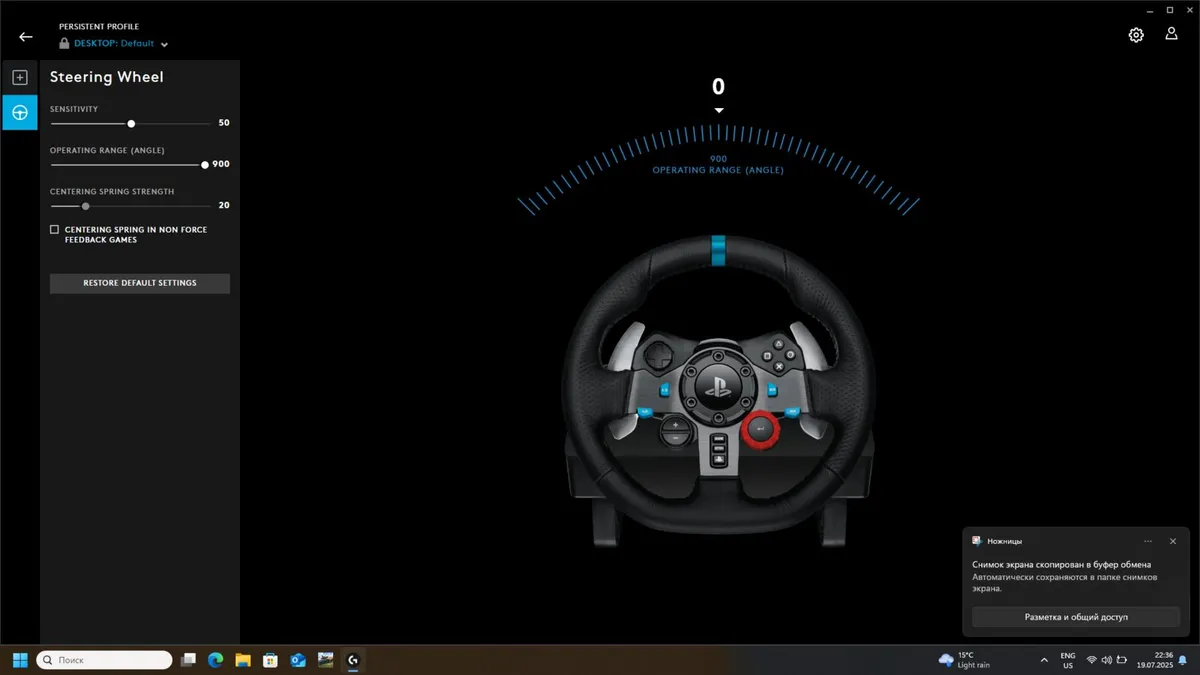1200x675 pixels.
Task: Adjust the Sensitivity slider handle
Action: (131, 123)
